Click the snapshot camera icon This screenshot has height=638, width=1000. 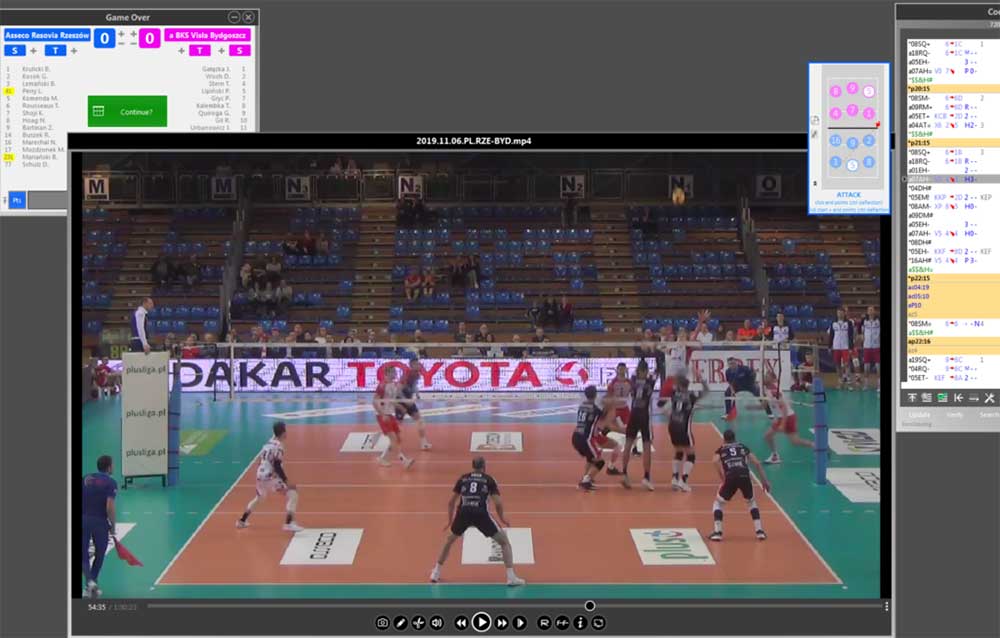(x=382, y=622)
